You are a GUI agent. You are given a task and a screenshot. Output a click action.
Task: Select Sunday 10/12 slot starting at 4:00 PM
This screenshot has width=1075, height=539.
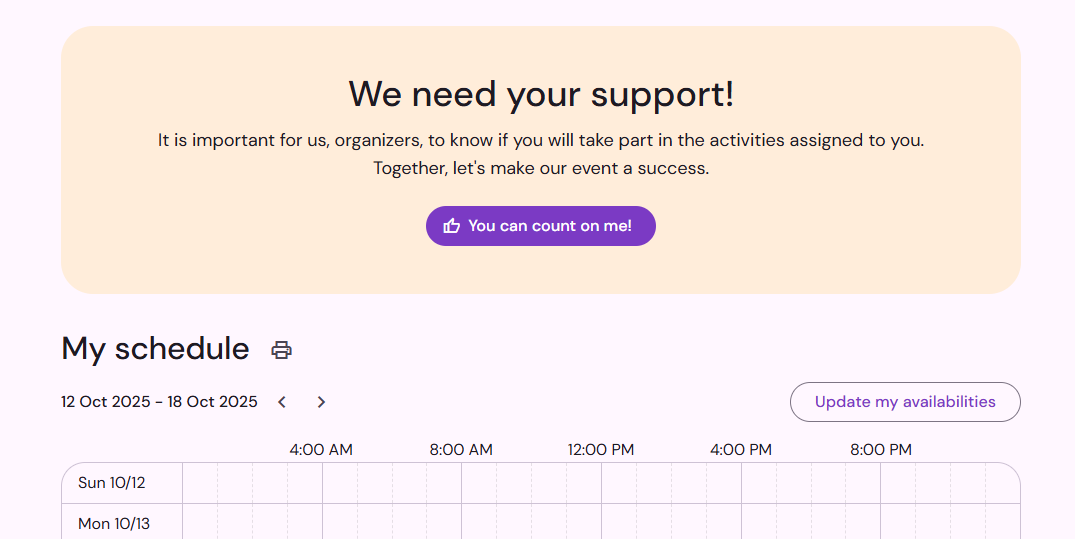[x=758, y=483]
